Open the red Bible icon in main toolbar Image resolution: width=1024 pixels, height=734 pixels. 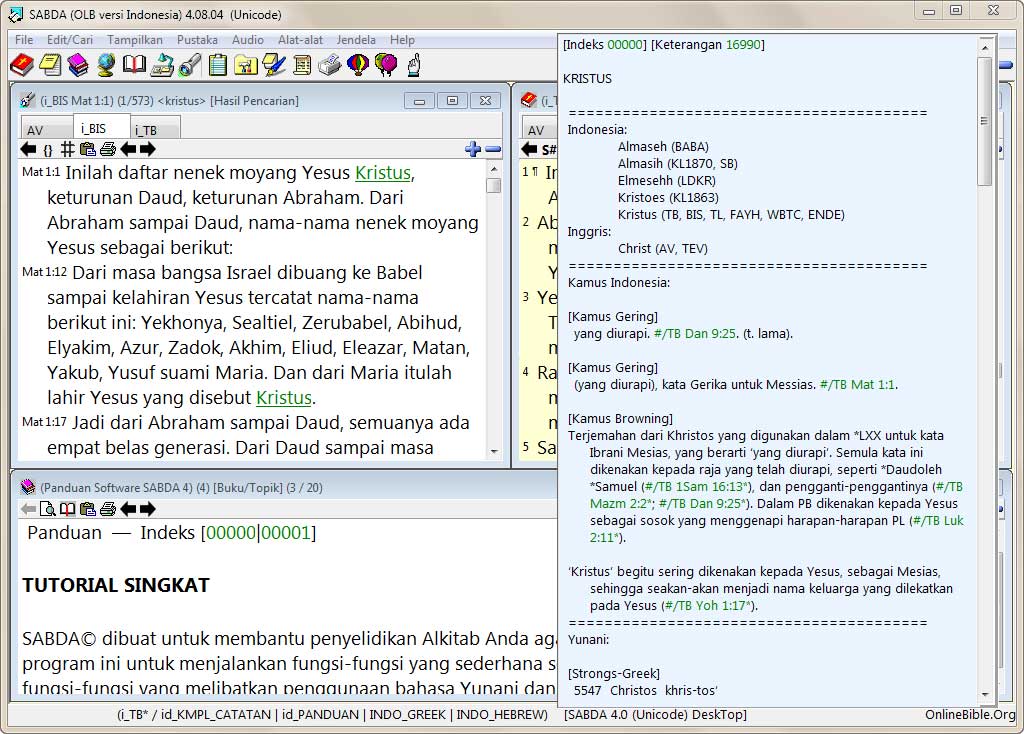tap(22, 65)
